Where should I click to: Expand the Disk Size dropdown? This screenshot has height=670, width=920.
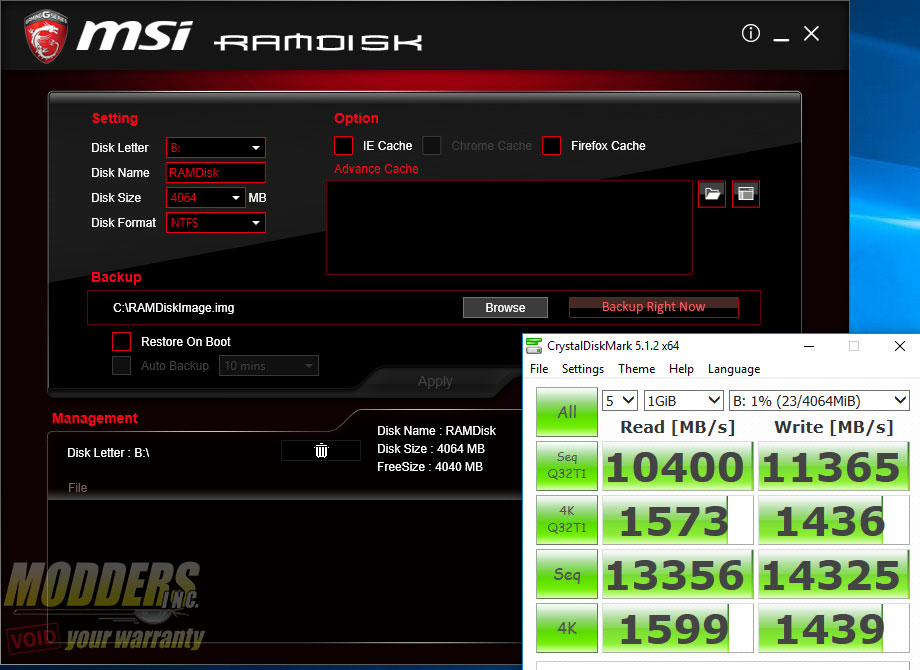coord(206,198)
